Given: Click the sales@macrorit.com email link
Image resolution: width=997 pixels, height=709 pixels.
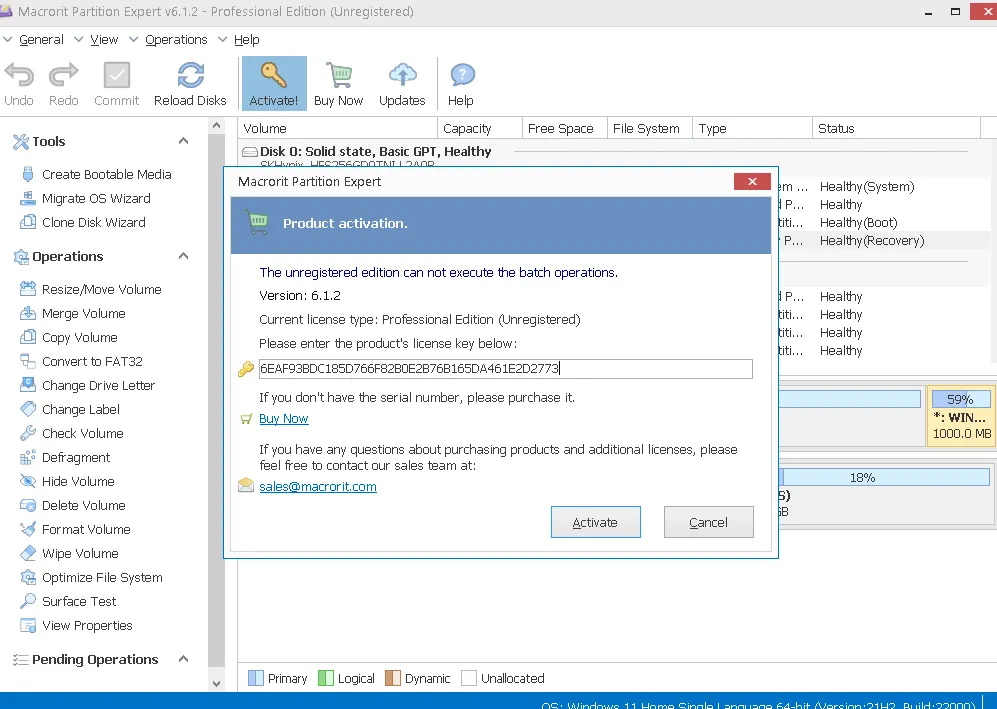Looking at the screenshot, I should pos(318,486).
